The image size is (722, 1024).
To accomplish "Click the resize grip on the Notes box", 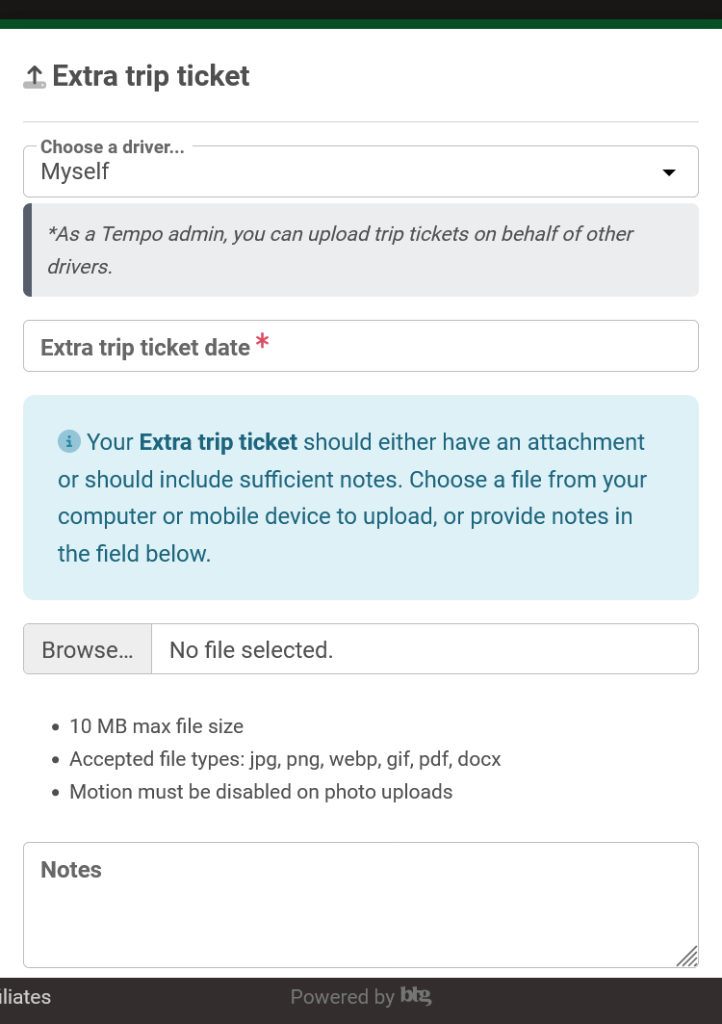I will point(687,956).
